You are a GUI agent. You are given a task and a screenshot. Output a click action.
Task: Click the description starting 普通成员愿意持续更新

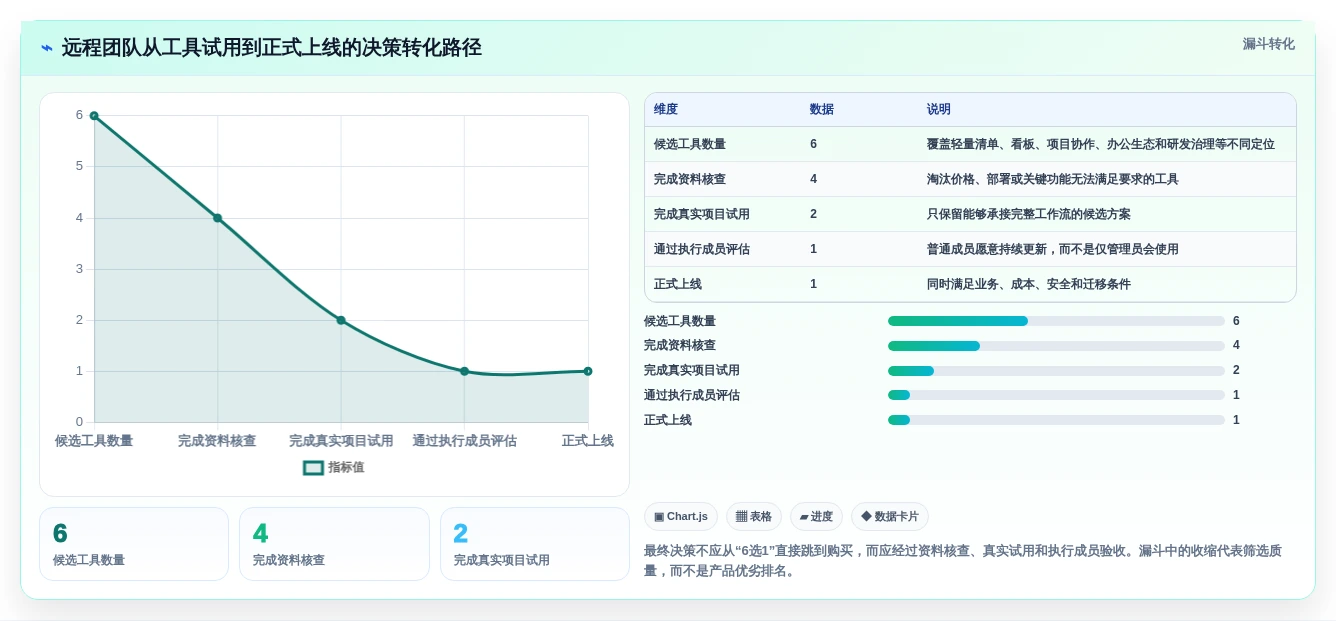(x=1053, y=249)
